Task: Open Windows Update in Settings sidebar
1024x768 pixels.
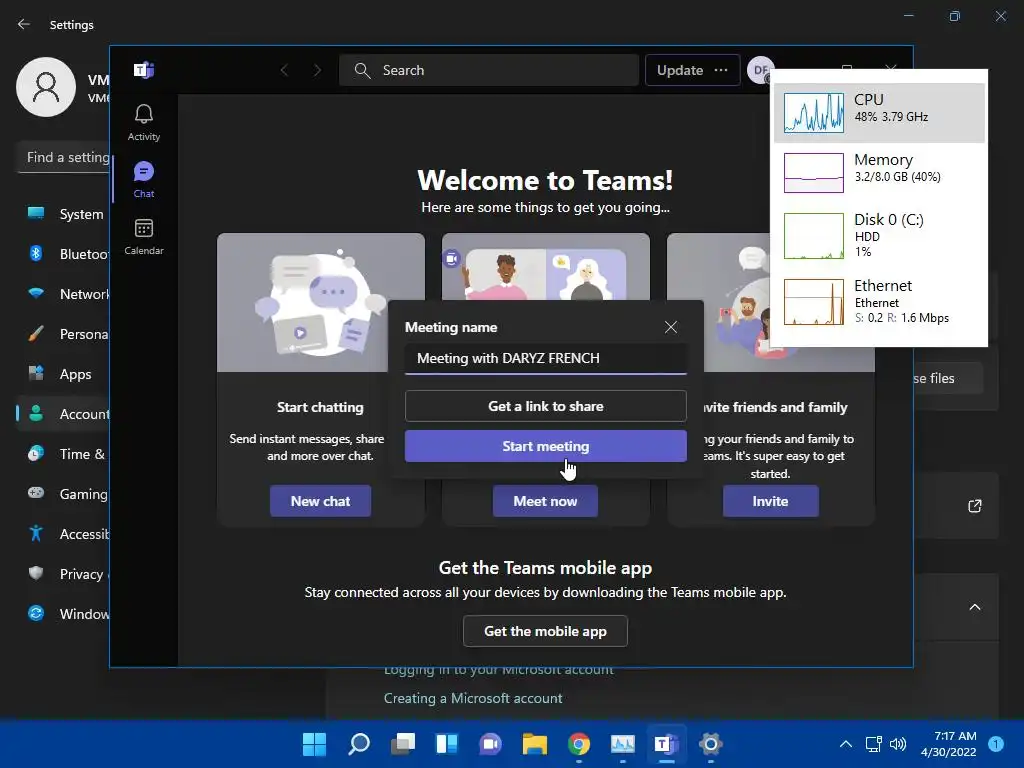Action: [65, 614]
